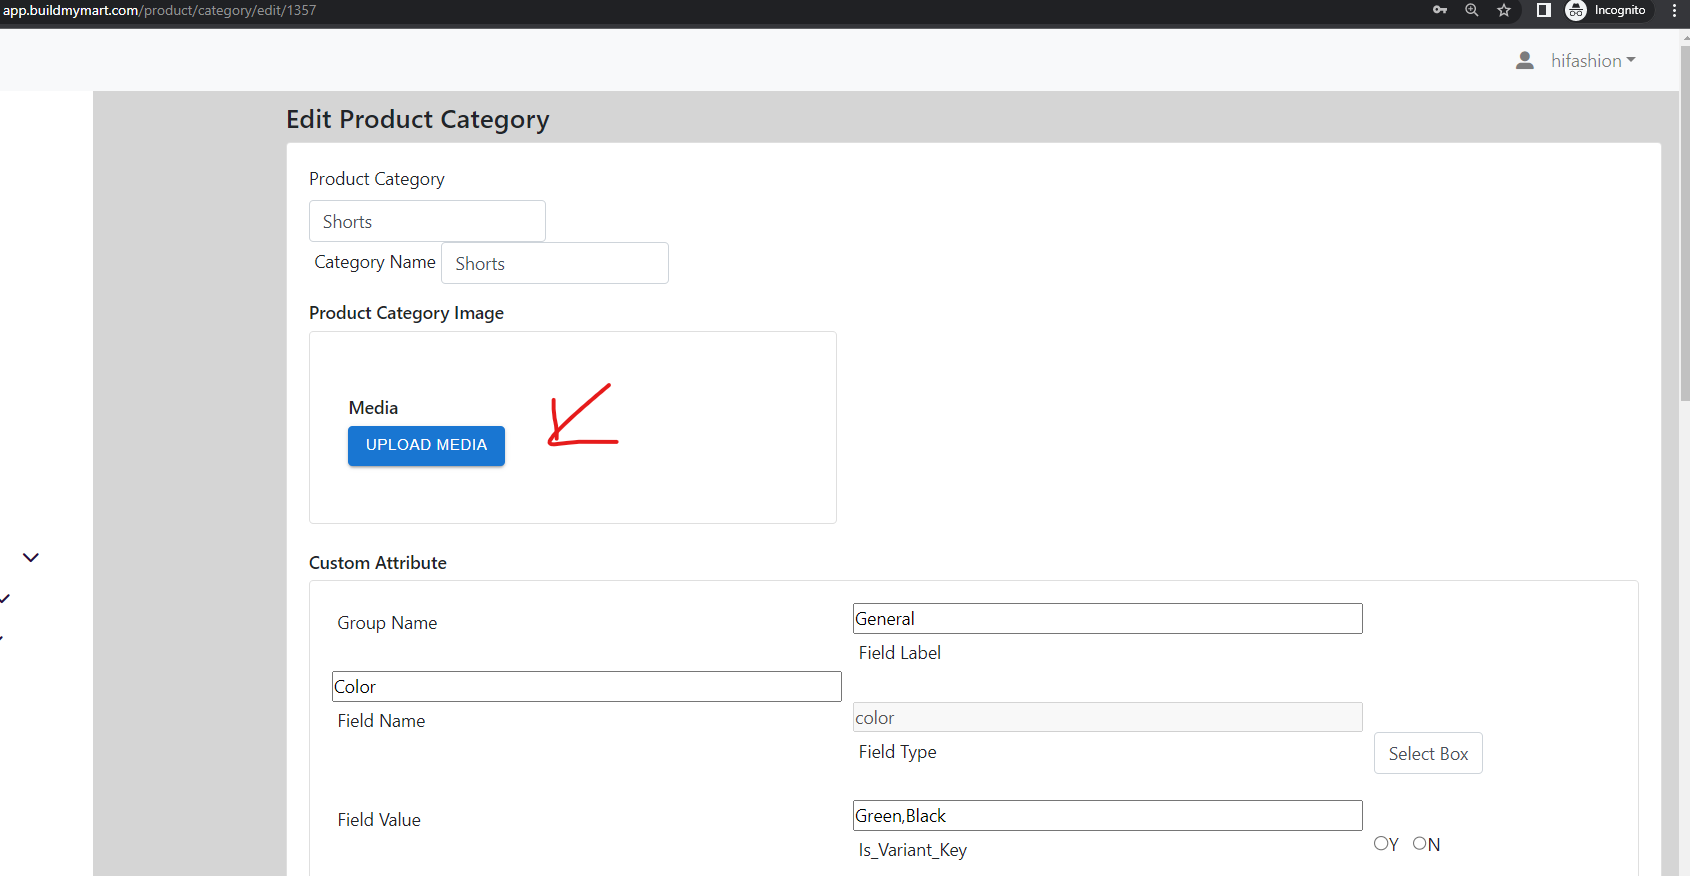Open the Product Category dropdown showing Shorts
The height and width of the screenshot is (876, 1690).
[x=427, y=221]
